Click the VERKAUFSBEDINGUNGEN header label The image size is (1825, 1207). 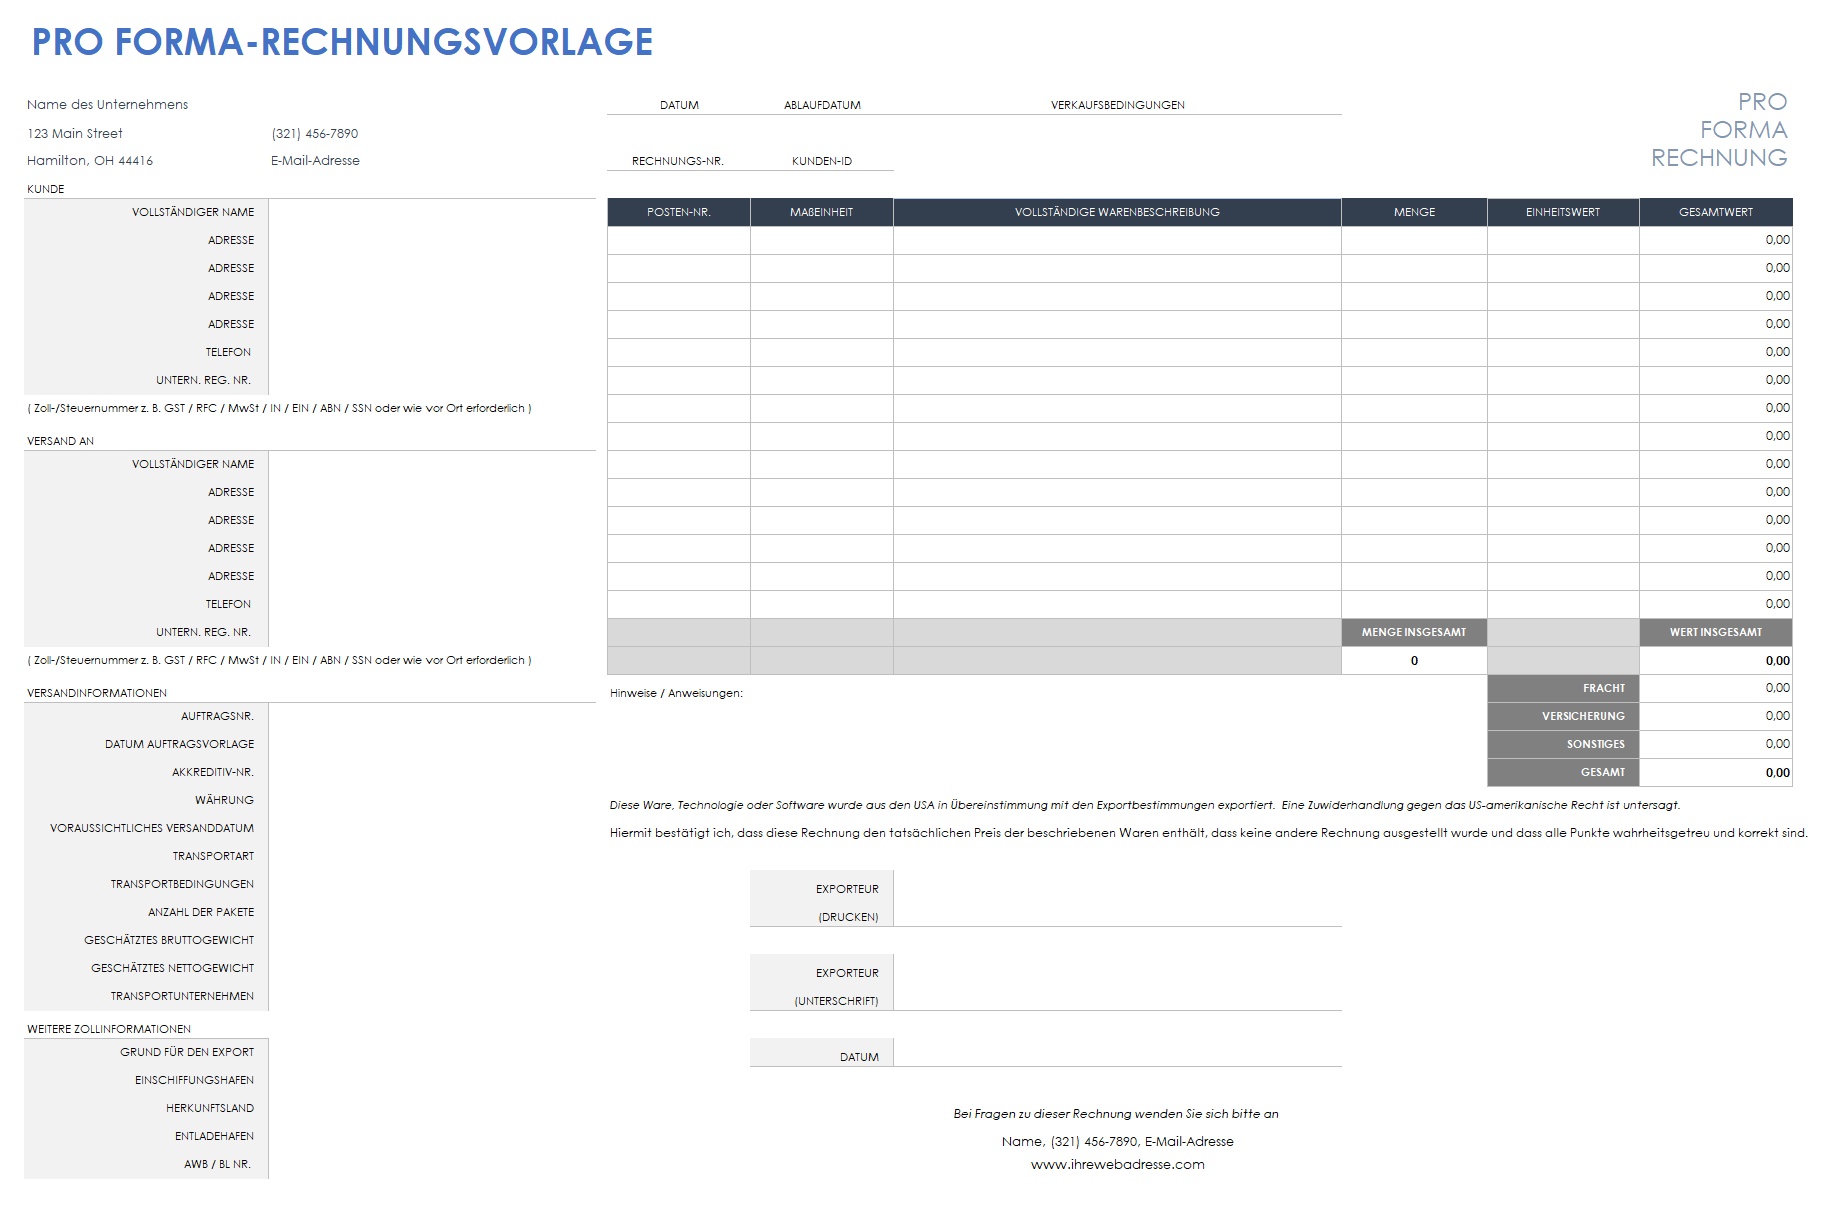point(1117,105)
